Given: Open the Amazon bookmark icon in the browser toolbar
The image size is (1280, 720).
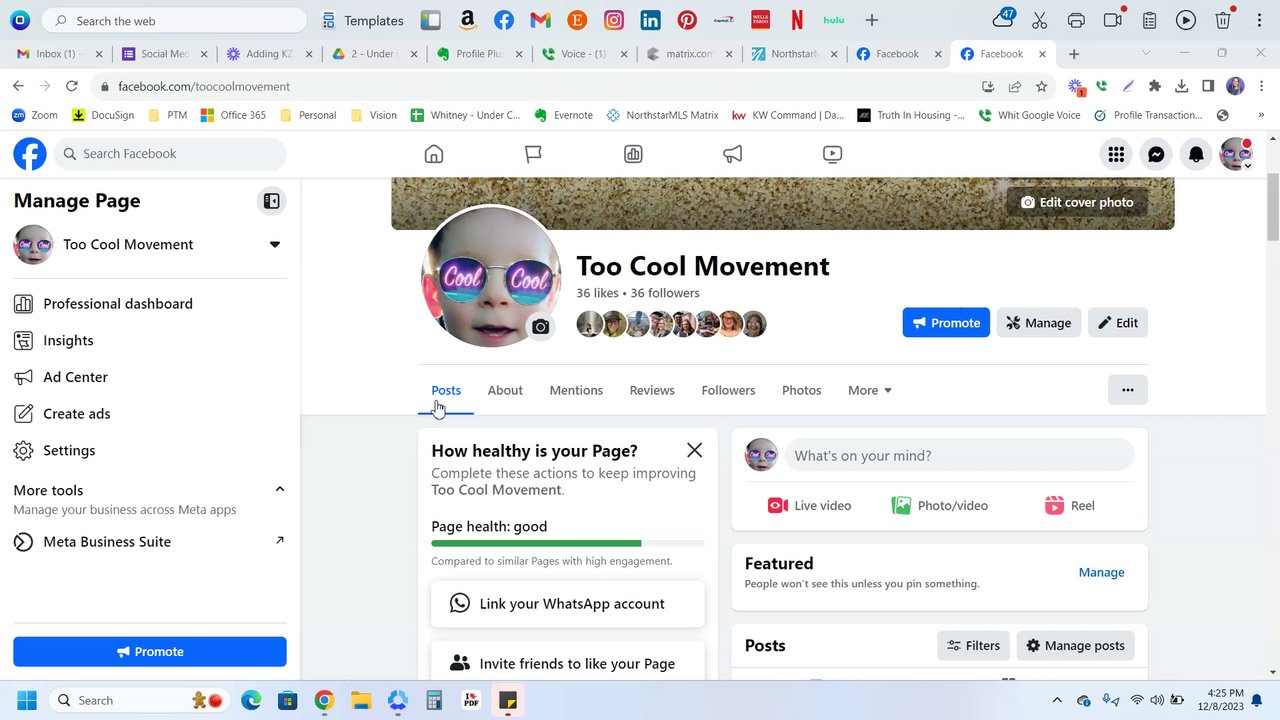Looking at the screenshot, I should pos(467,20).
